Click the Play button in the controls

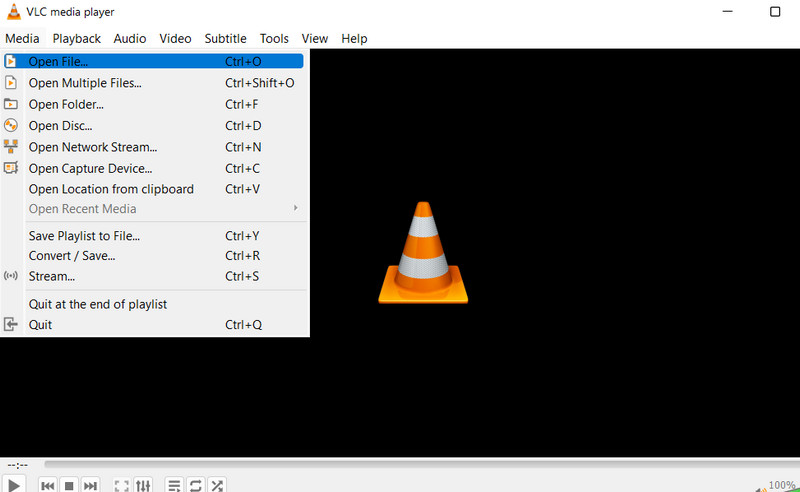[x=14, y=485]
